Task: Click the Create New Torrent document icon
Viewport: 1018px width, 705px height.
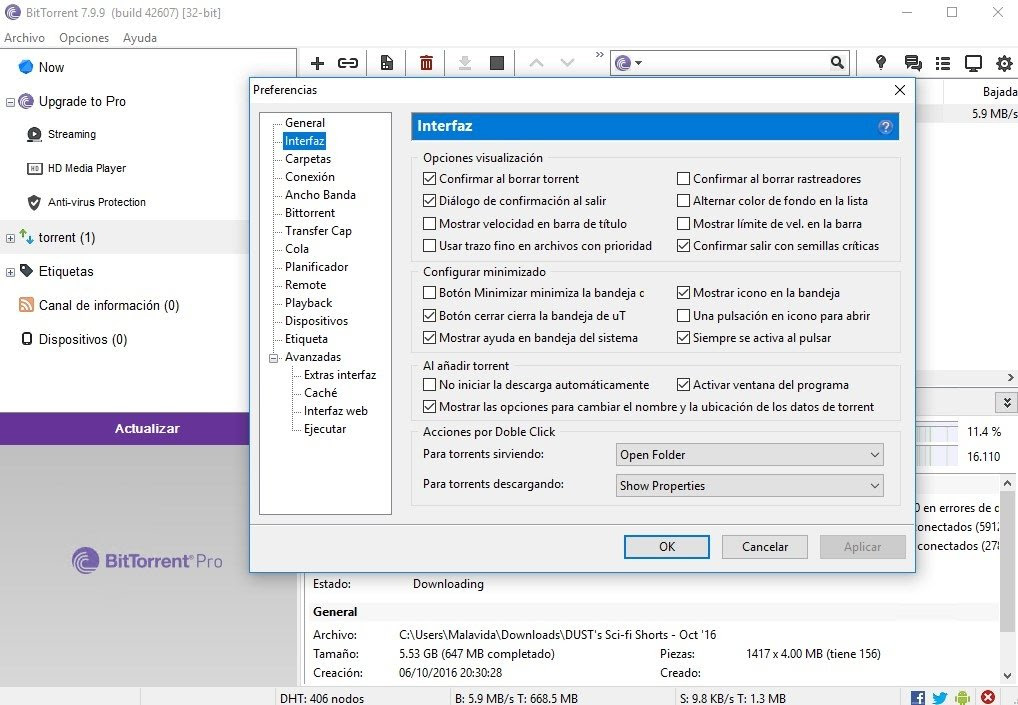Action: (386, 63)
